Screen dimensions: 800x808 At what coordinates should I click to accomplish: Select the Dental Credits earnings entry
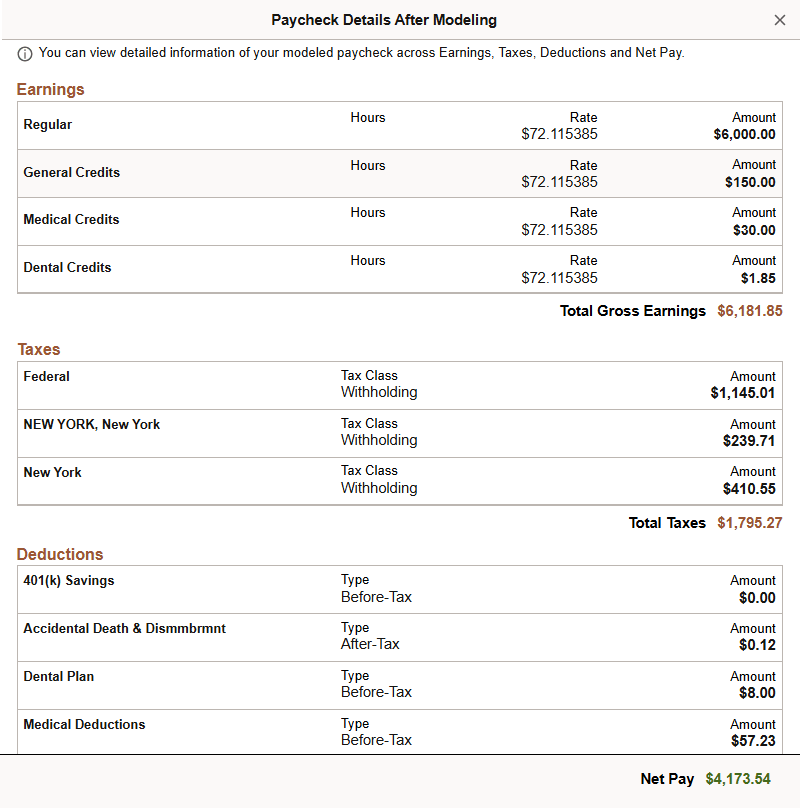coord(400,269)
